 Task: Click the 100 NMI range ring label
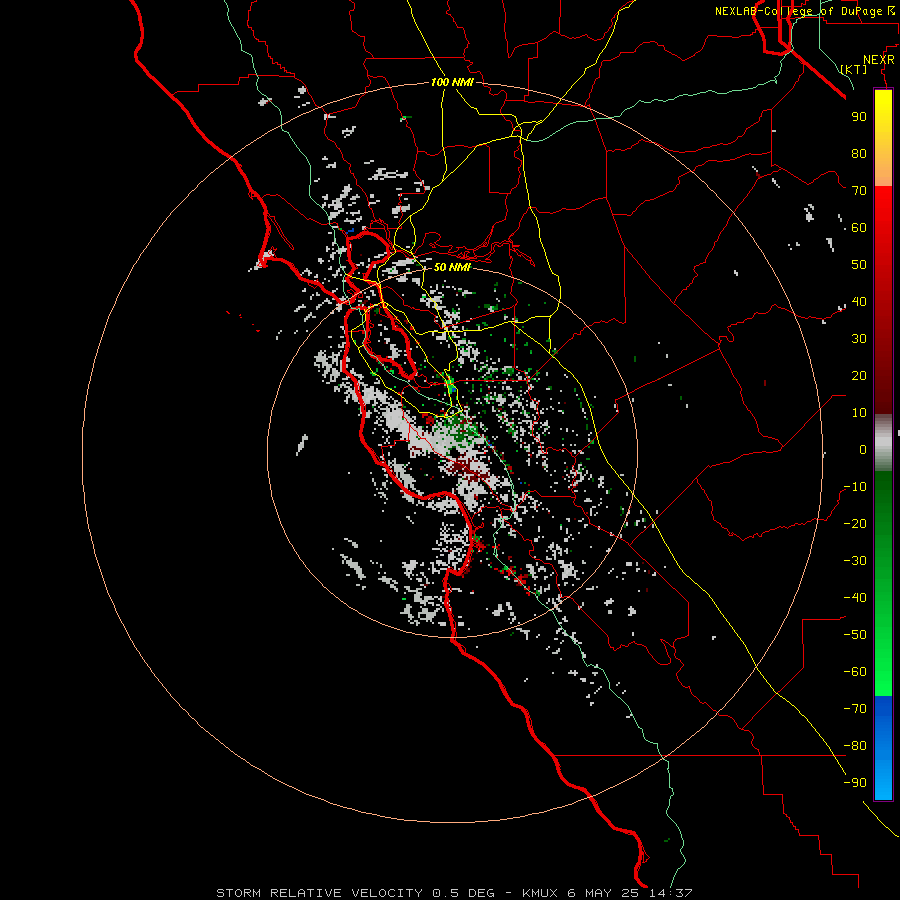tap(452, 82)
